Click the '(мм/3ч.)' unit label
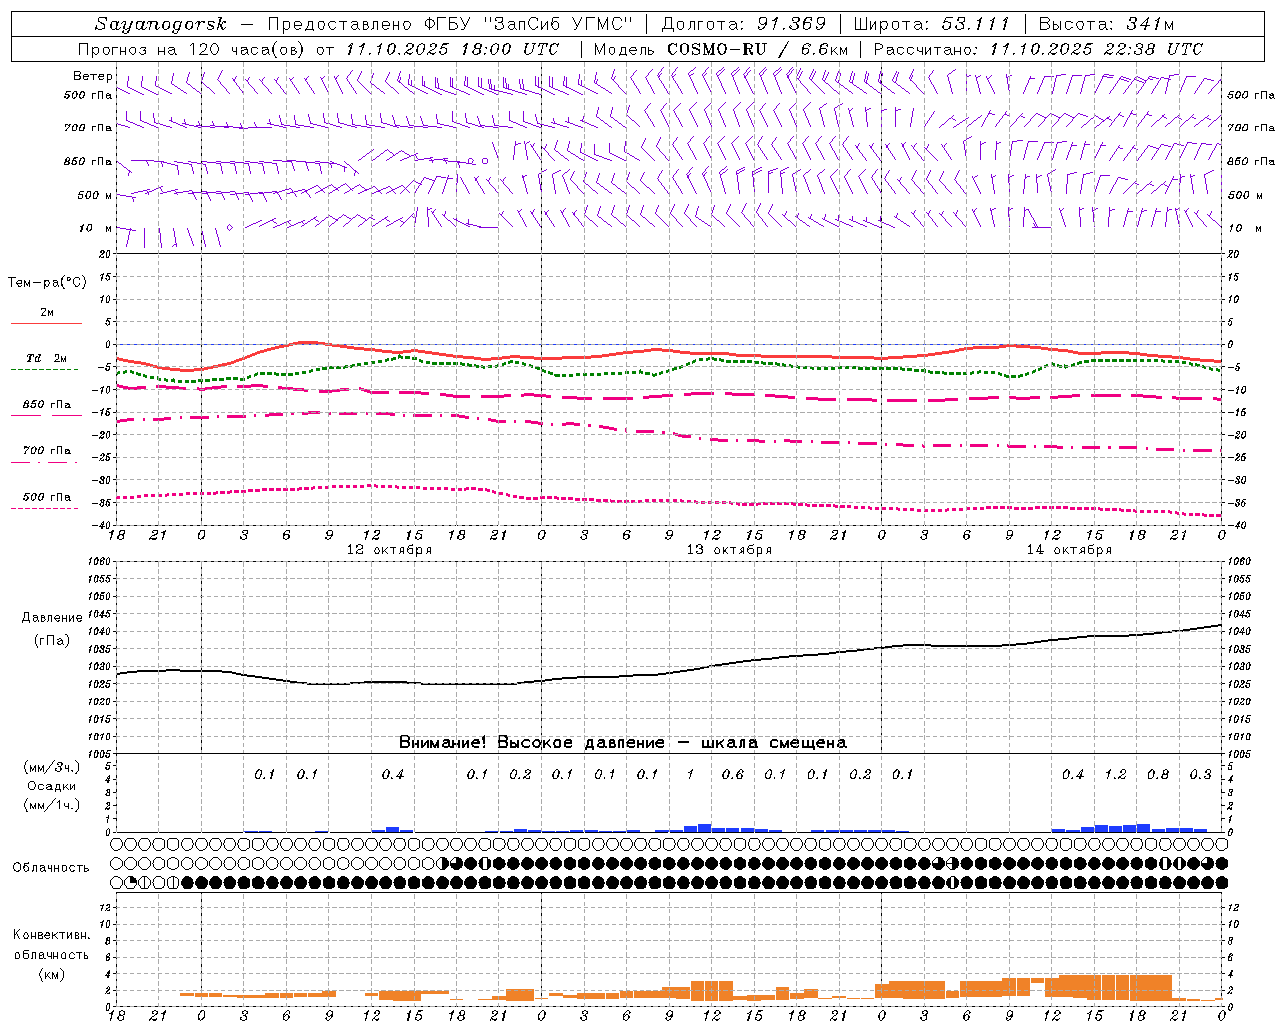 pos(51,767)
